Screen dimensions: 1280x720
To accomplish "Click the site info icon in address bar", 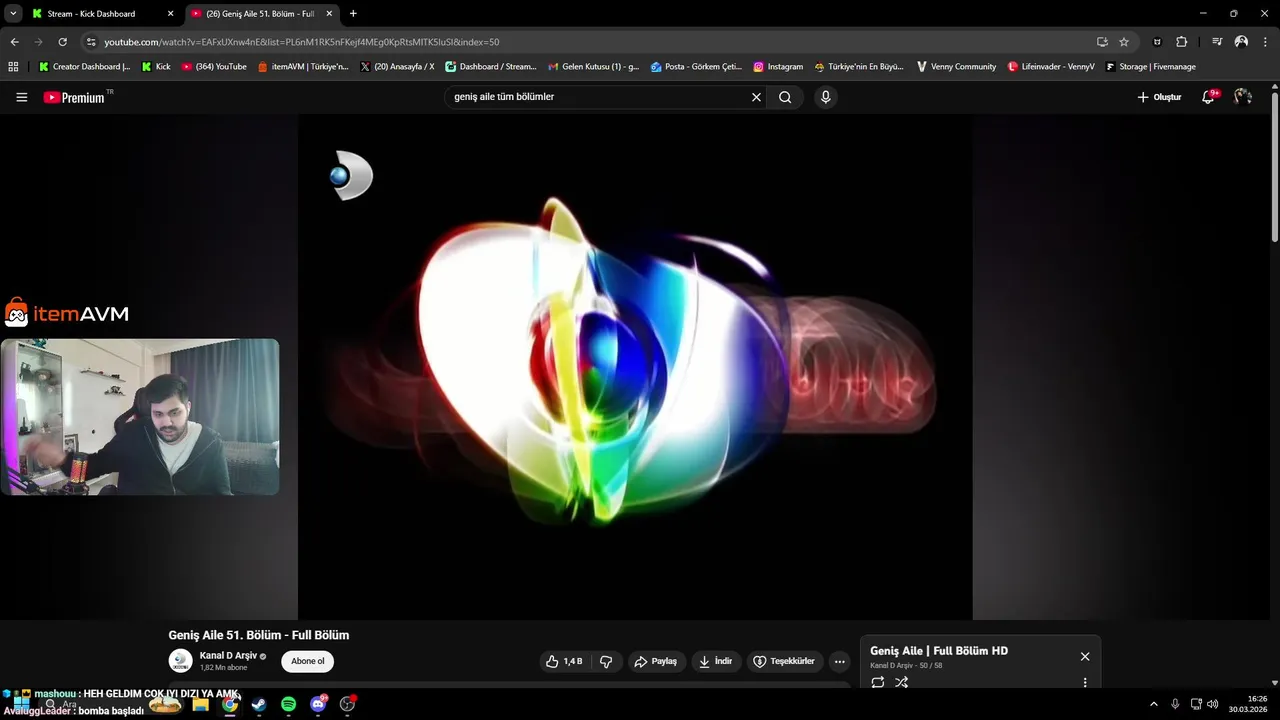I will [91, 42].
